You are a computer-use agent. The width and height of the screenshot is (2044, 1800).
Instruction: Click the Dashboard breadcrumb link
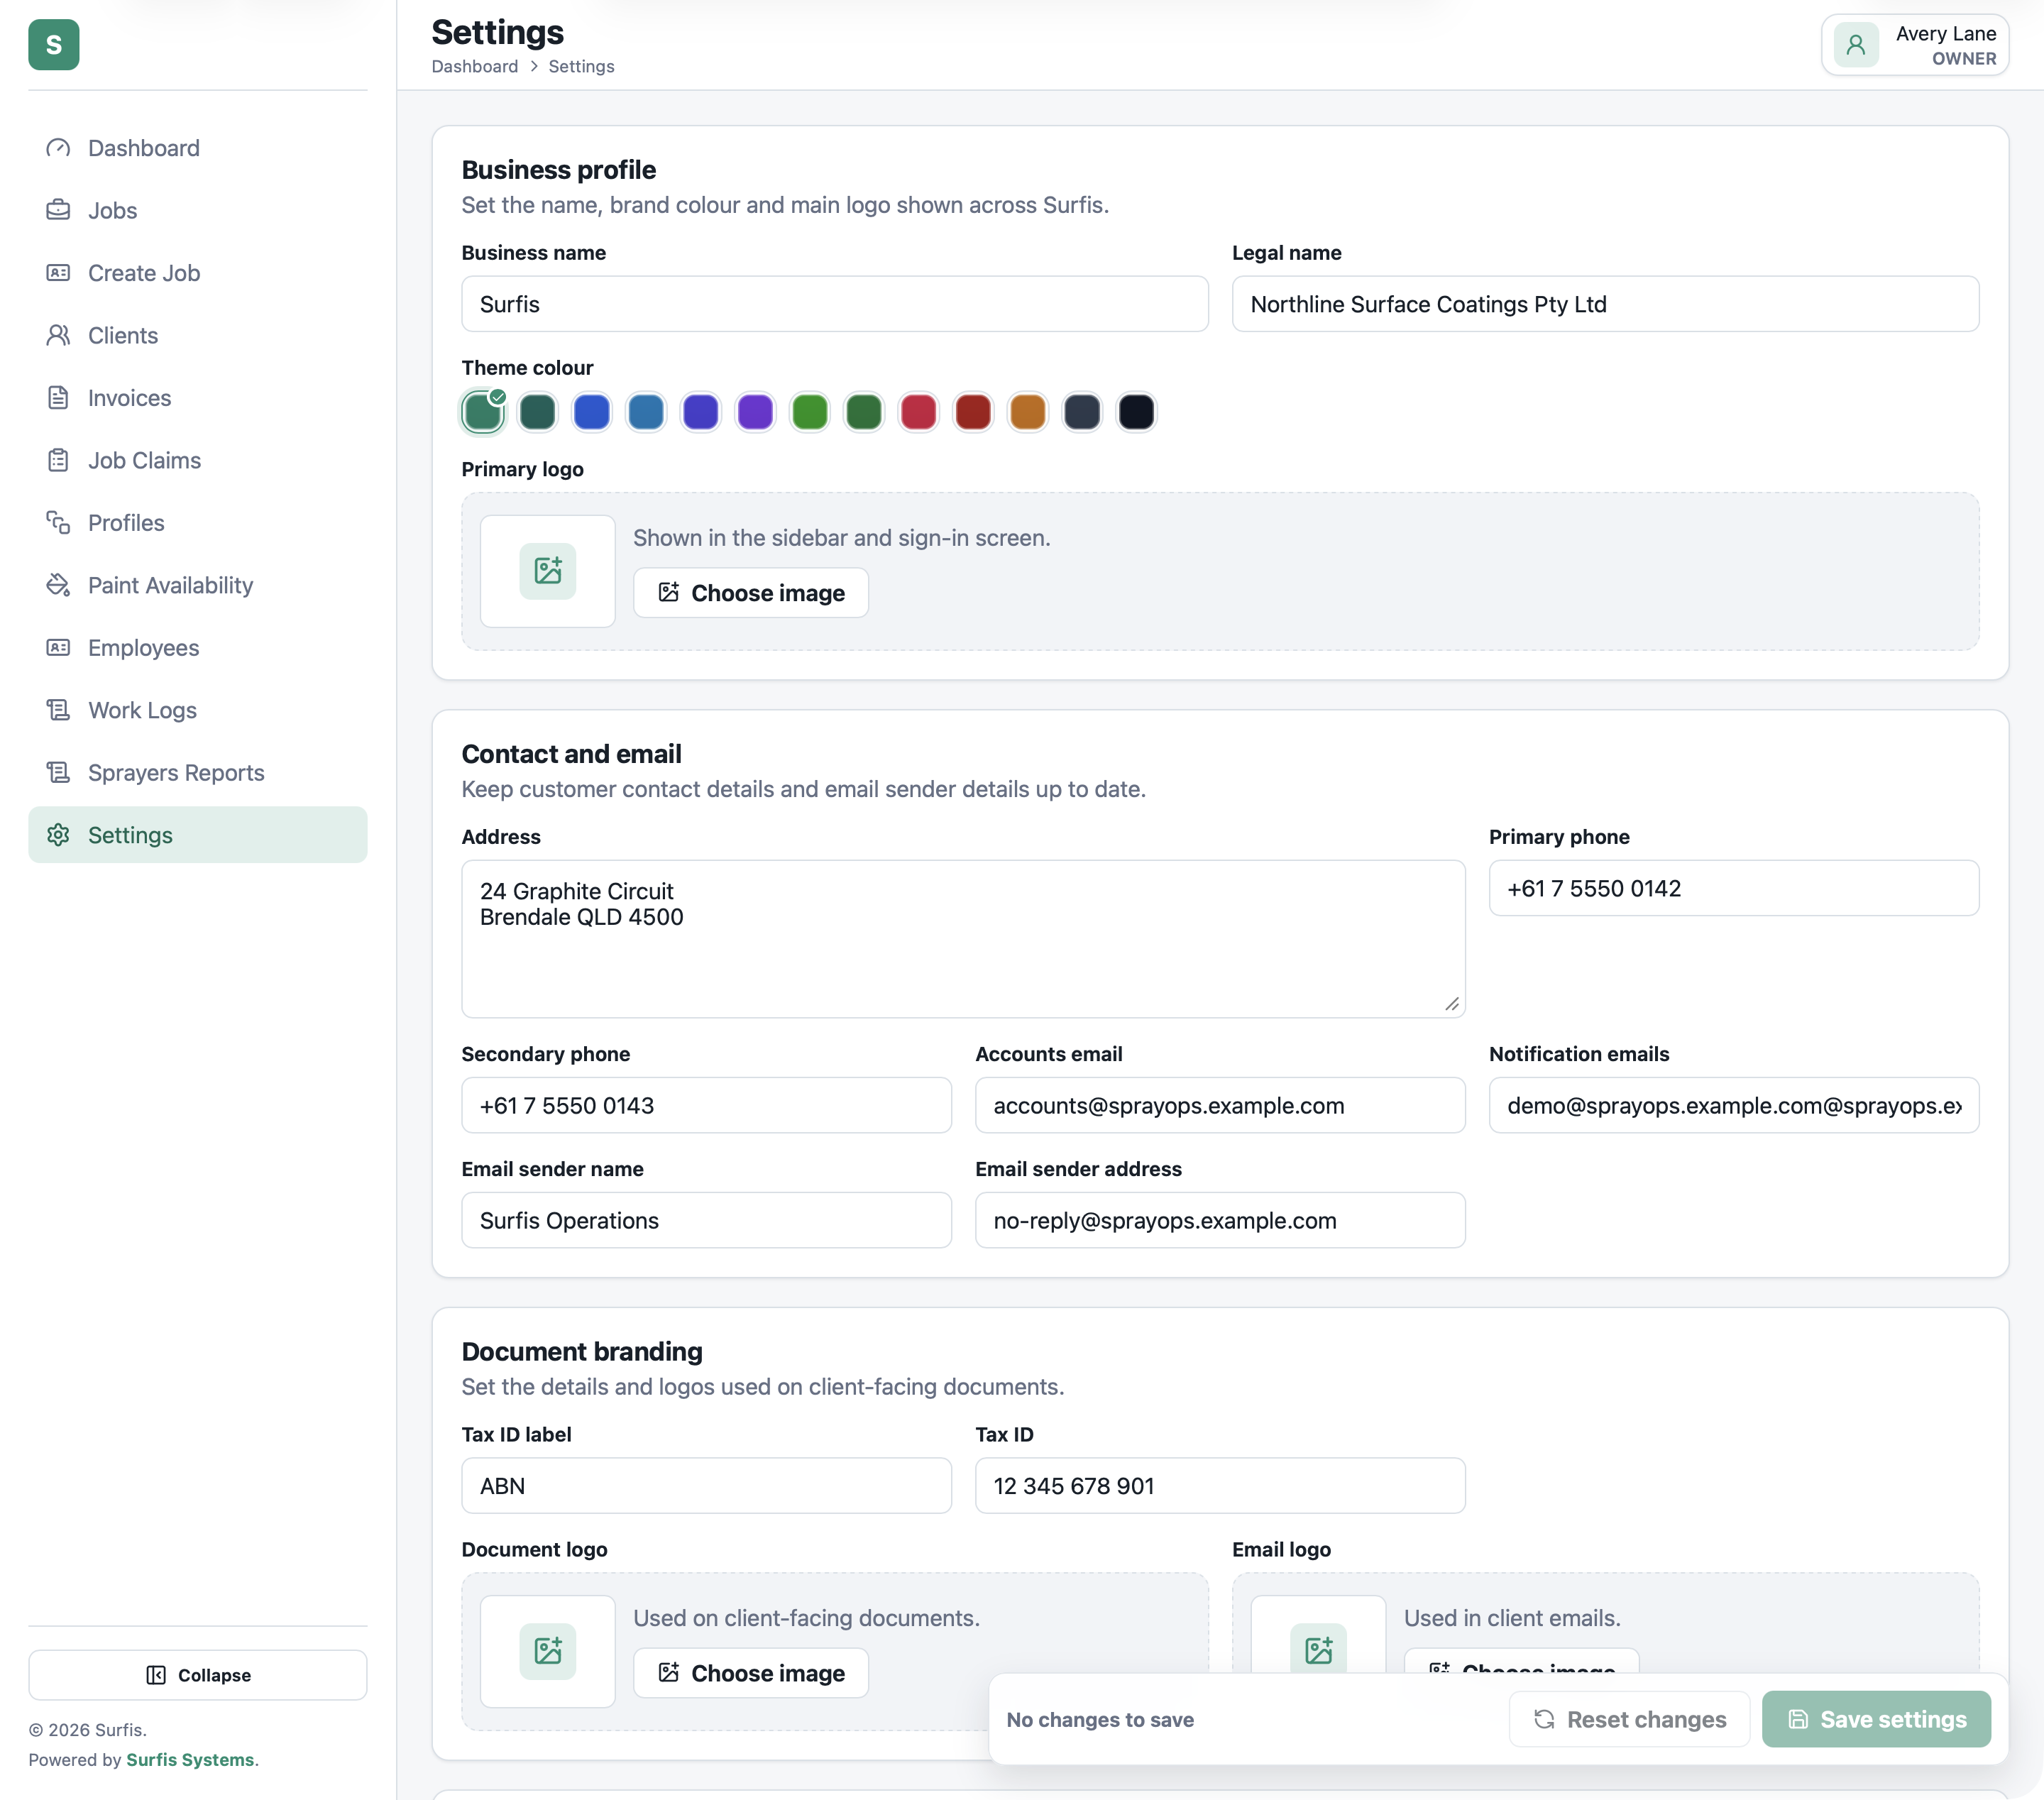click(x=475, y=66)
